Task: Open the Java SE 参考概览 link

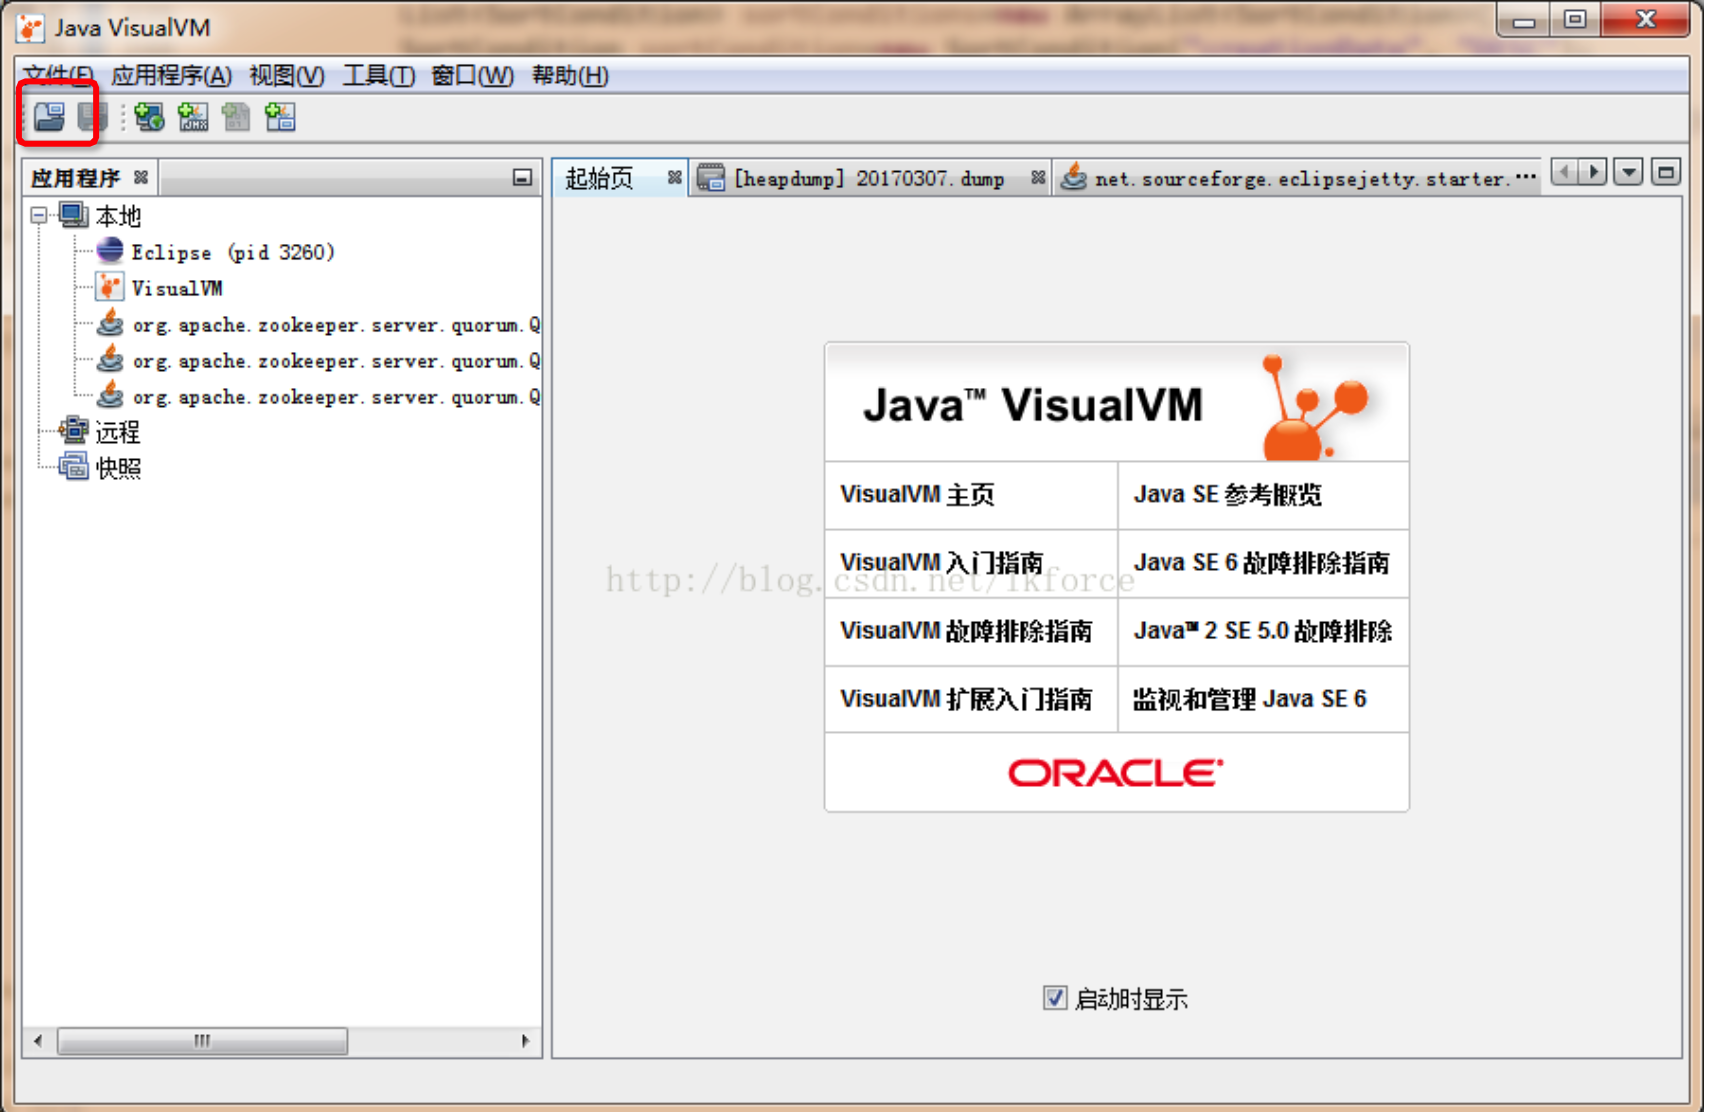Action: (x=1227, y=495)
